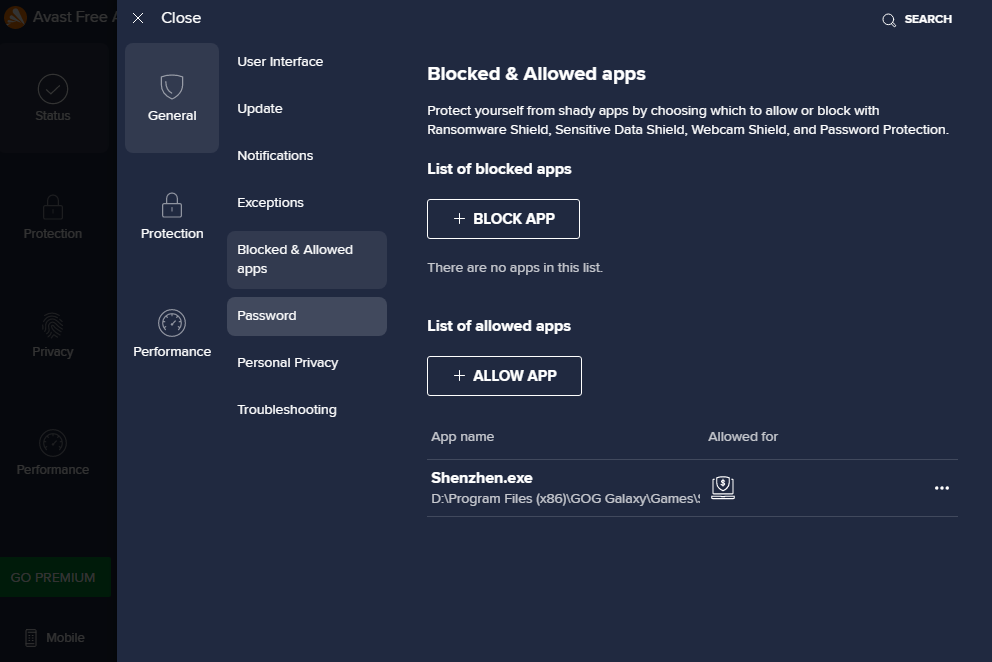Click the Avast logo icon
The image size is (992, 662).
(x=15, y=17)
